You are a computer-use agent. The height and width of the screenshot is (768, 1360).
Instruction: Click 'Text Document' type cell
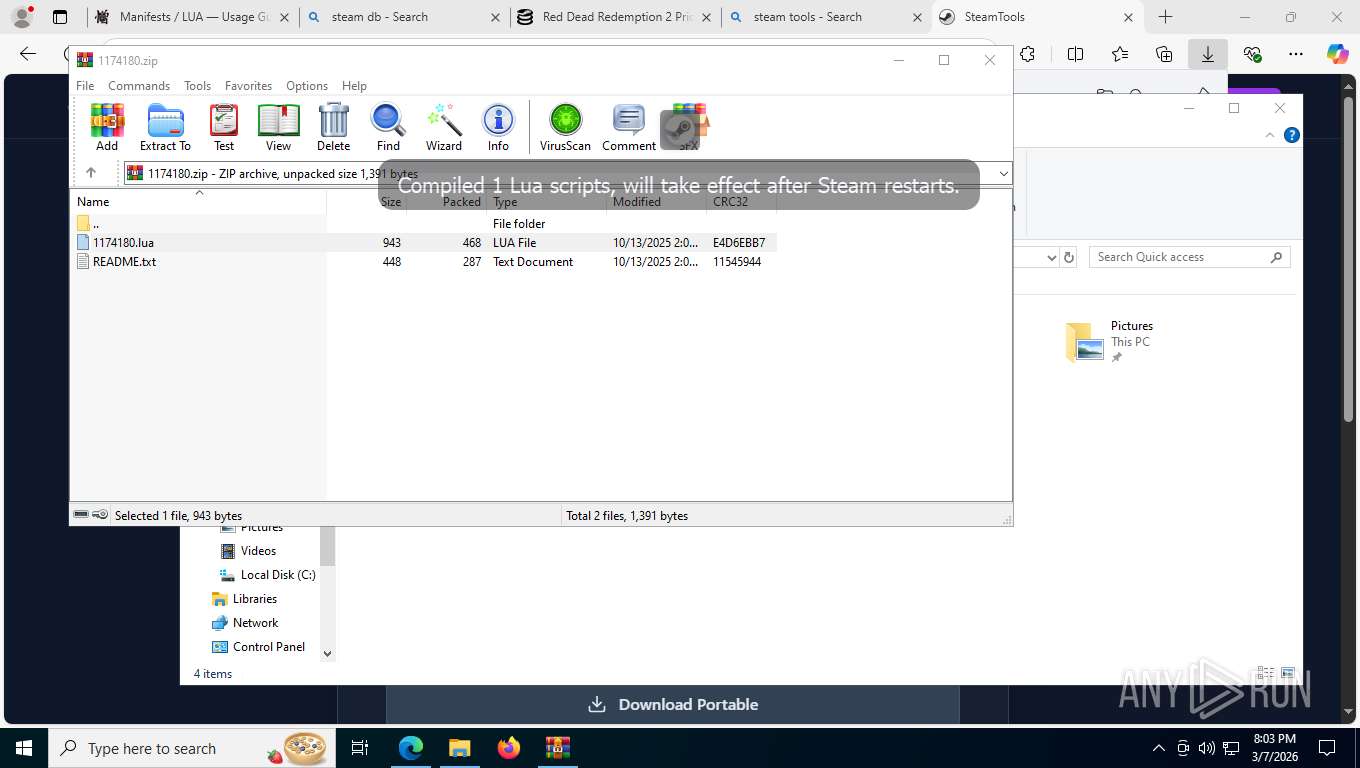tap(533, 262)
